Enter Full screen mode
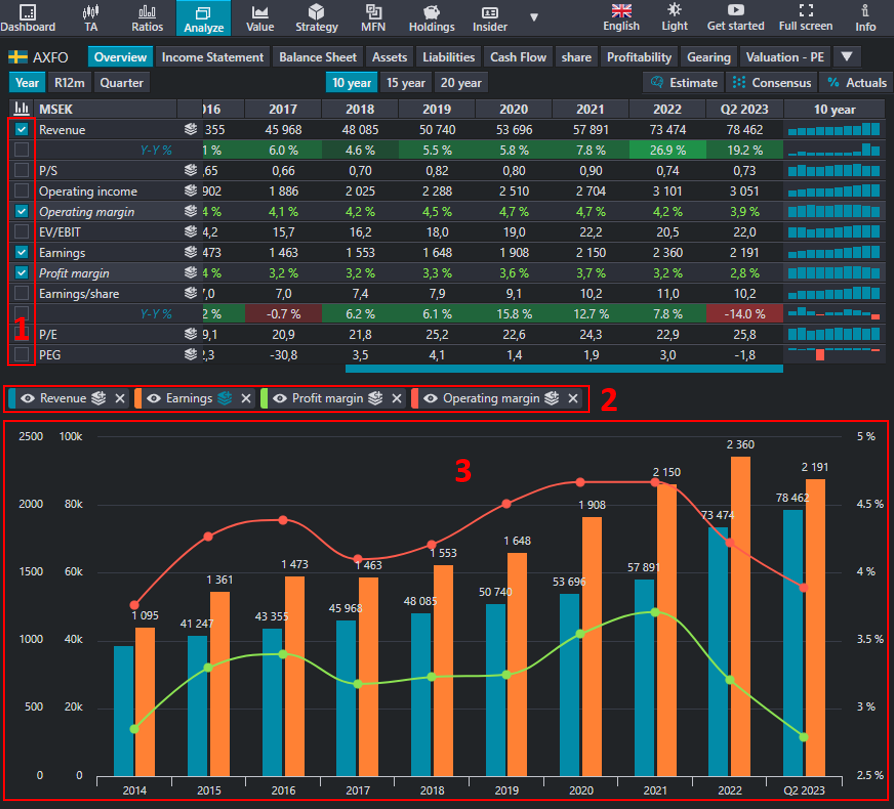The image size is (894, 809). tap(806, 17)
